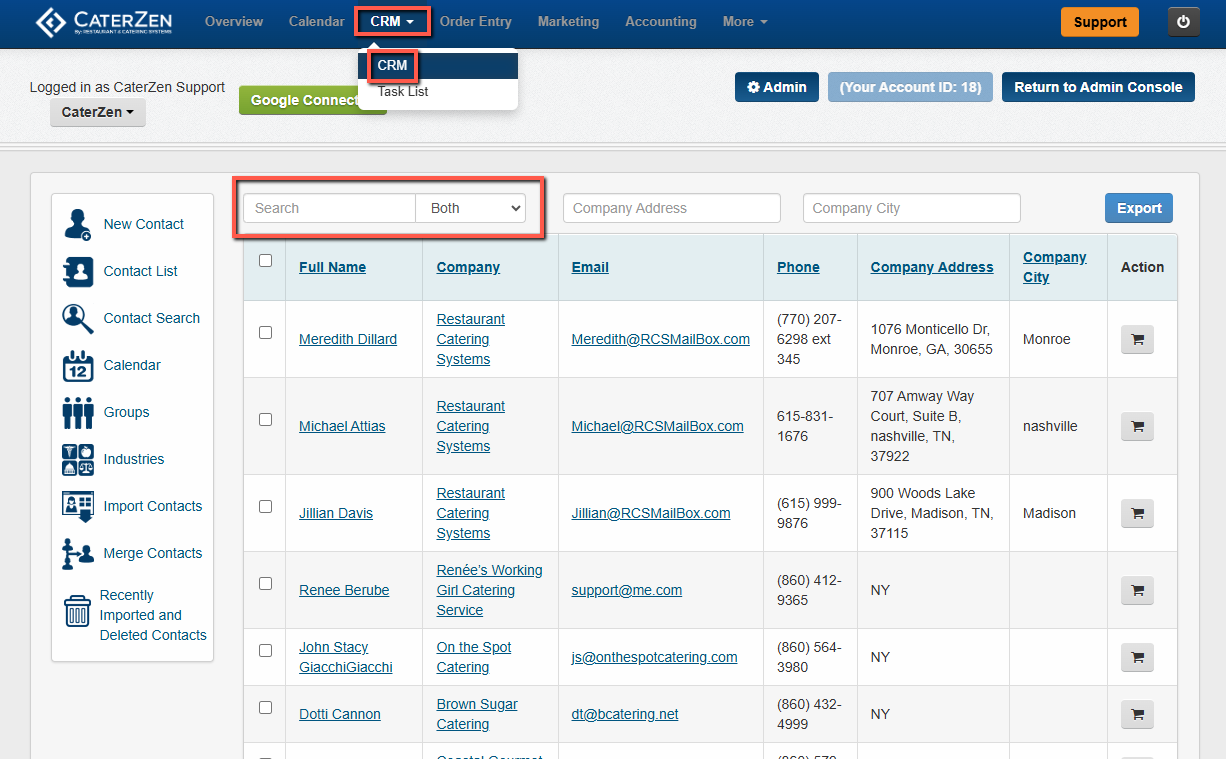Sort by the Phone column header
Viewport: 1226px width, 759px height.
point(798,267)
